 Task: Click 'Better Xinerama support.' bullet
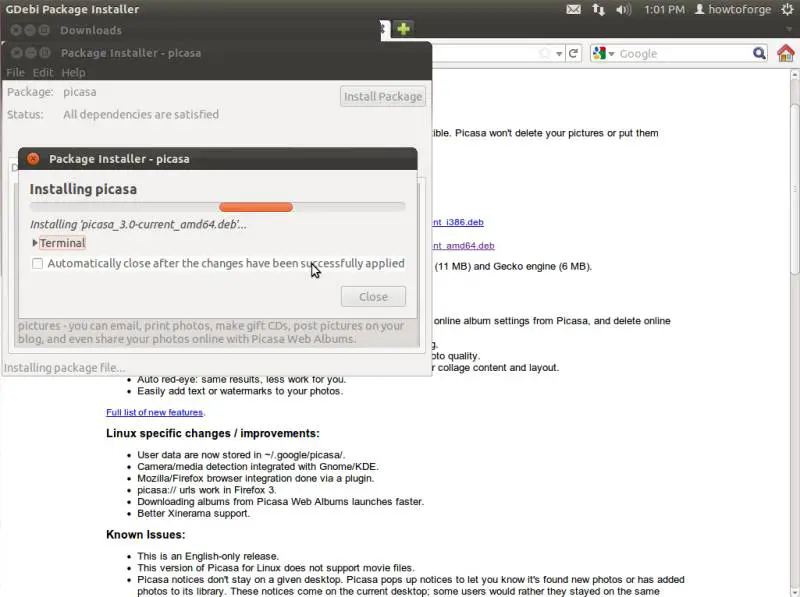coord(194,513)
